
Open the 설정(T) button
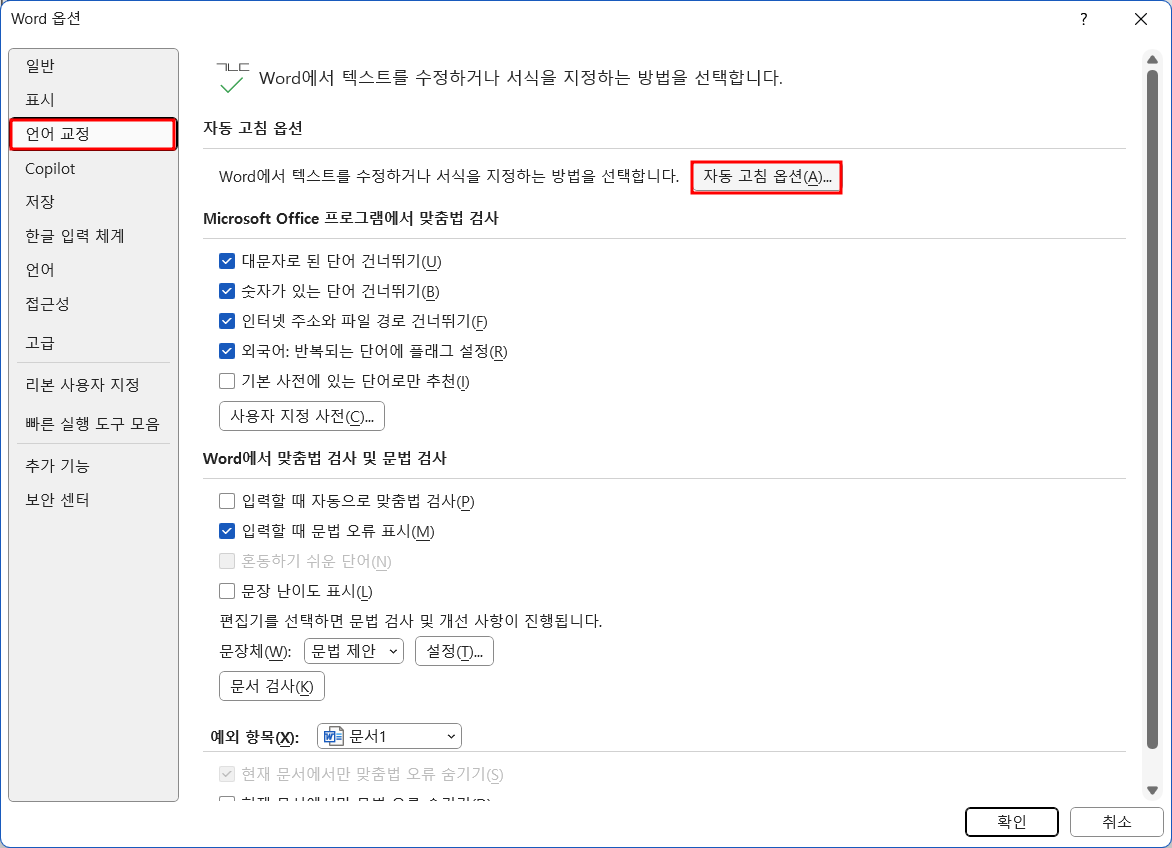click(454, 652)
